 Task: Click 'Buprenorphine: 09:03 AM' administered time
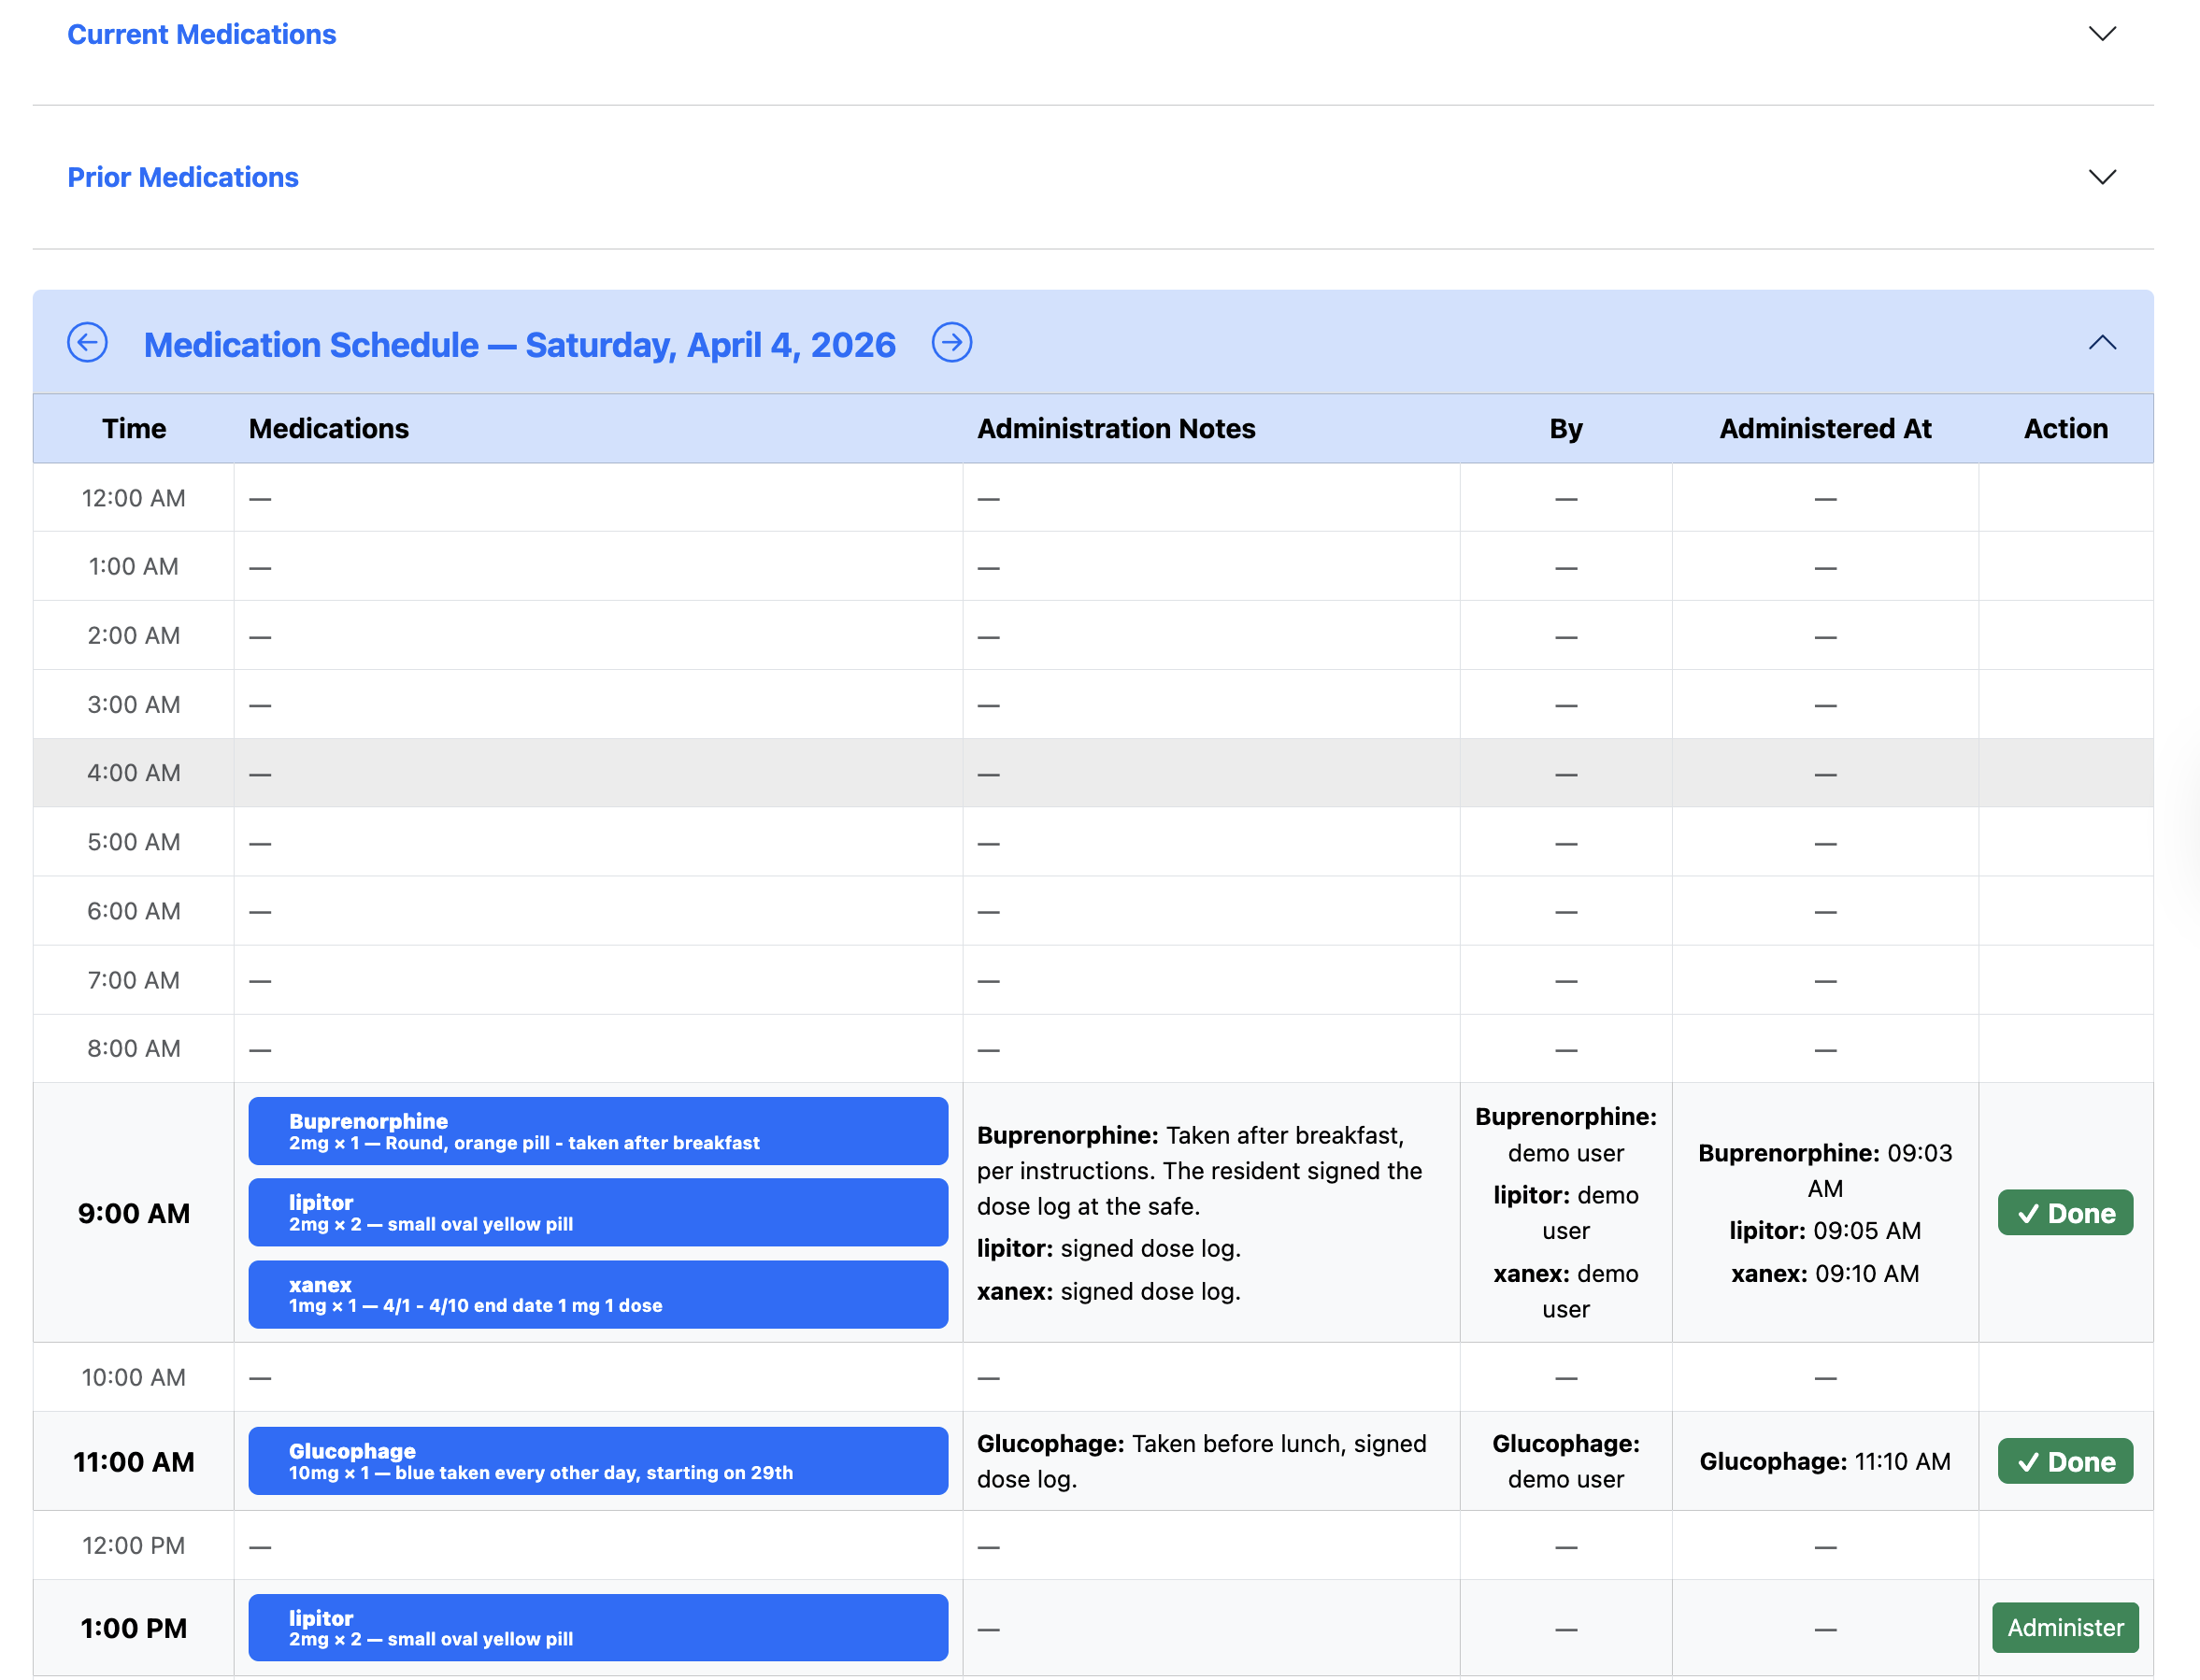point(1825,1170)
